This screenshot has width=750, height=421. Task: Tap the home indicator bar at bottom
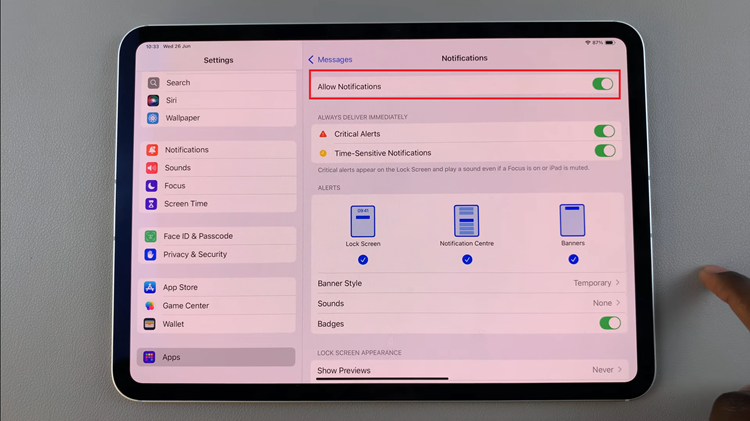click(x=382, y=378)
